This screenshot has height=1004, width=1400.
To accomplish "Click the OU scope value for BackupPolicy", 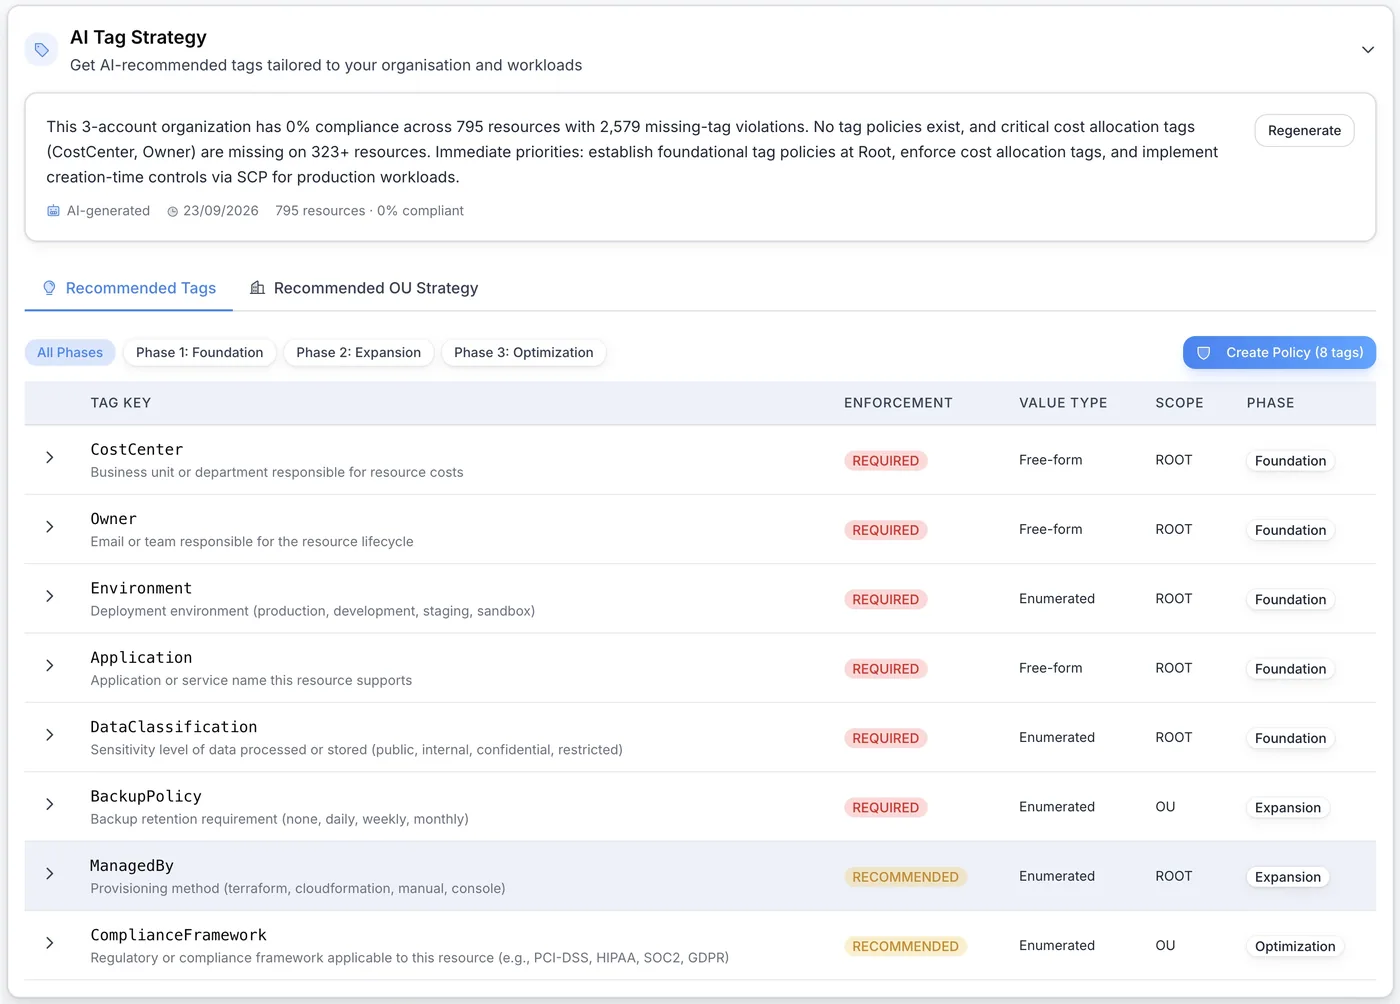I will [x=1165, y=807].
